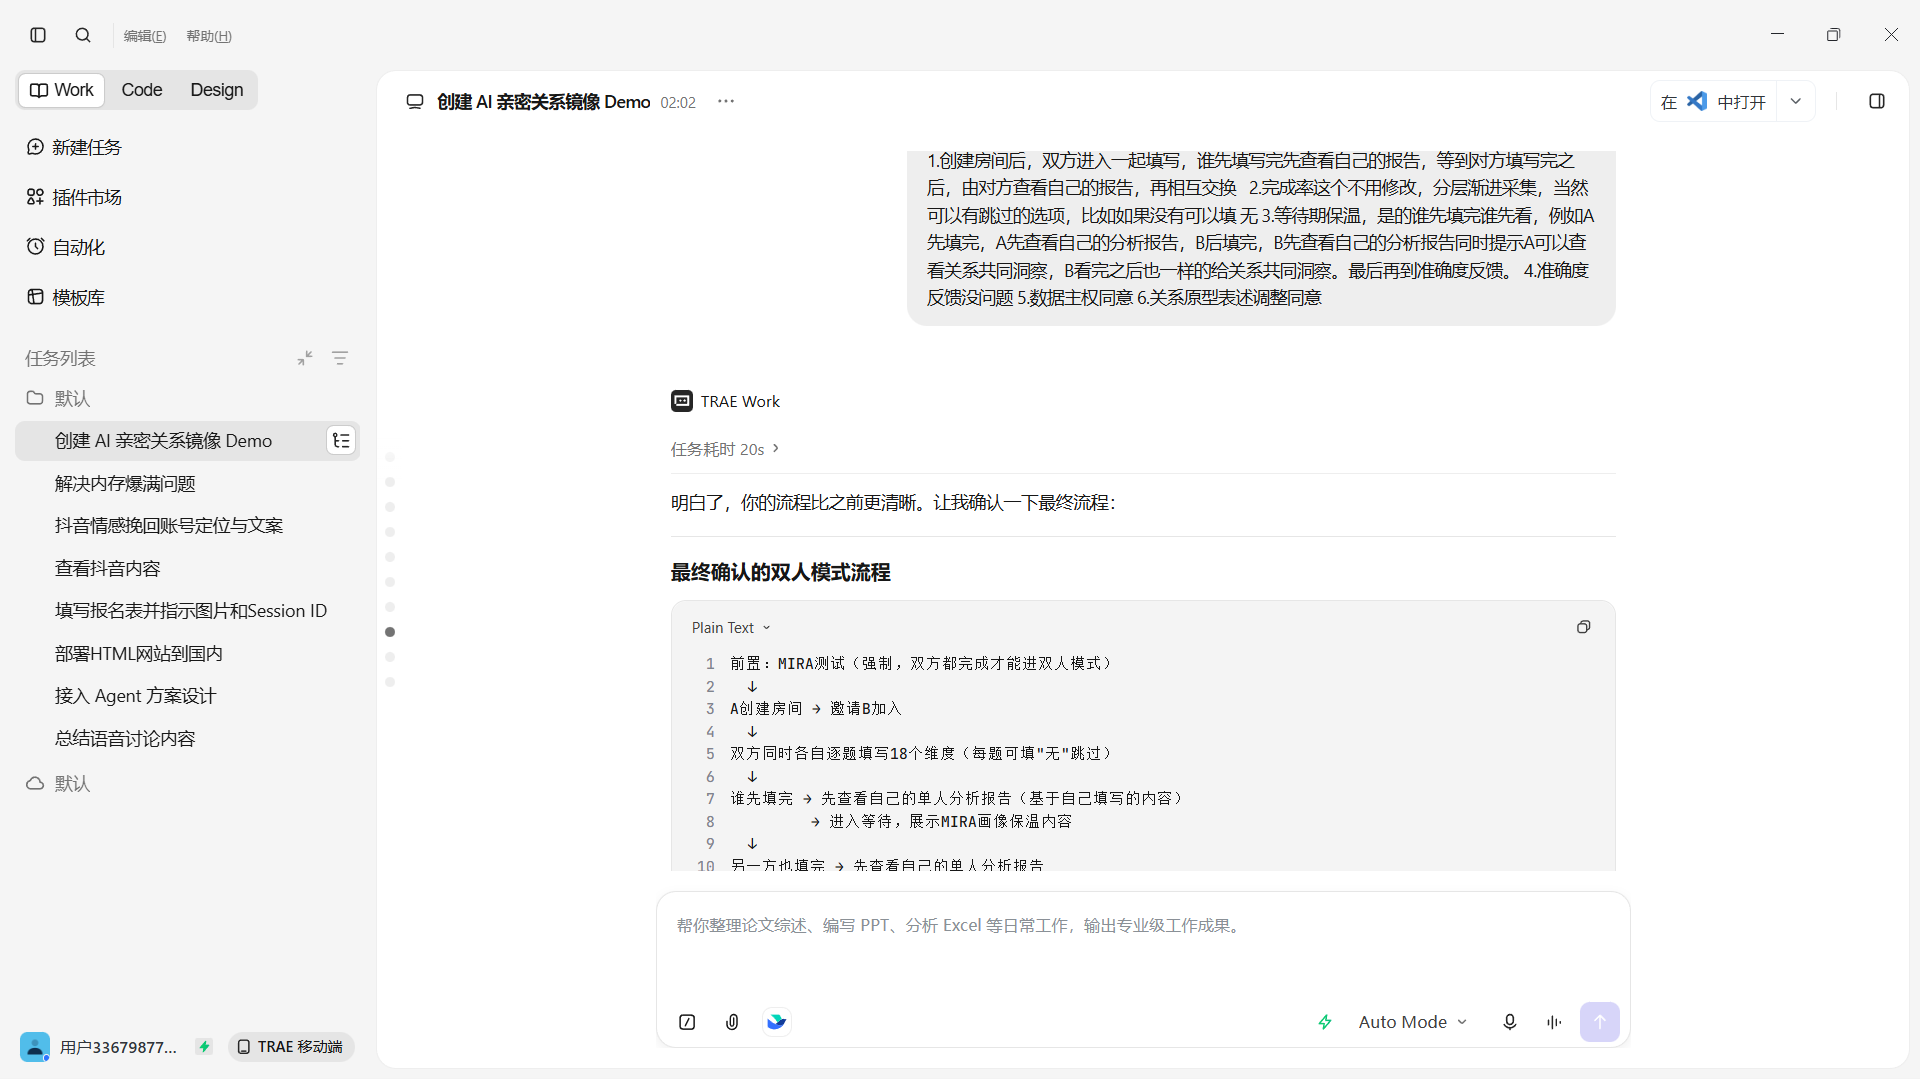Open the 自动化 automation page
Image resolution: width=1920 pixels, height=1079 pixels.
coord(66,247)
